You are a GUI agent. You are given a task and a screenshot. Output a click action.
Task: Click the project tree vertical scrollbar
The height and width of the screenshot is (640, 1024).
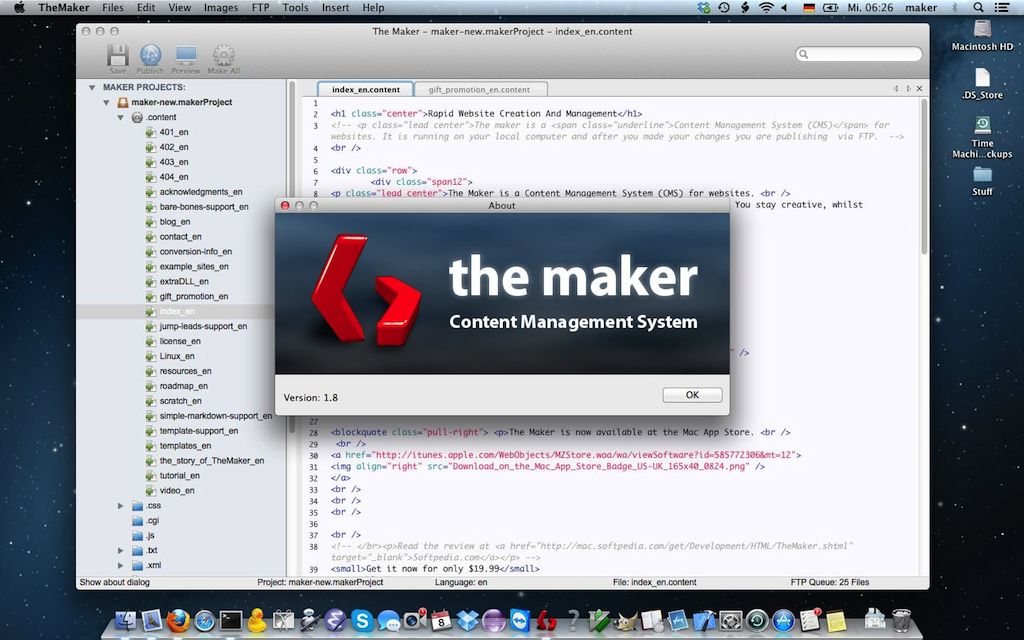(x=292, y=258)
